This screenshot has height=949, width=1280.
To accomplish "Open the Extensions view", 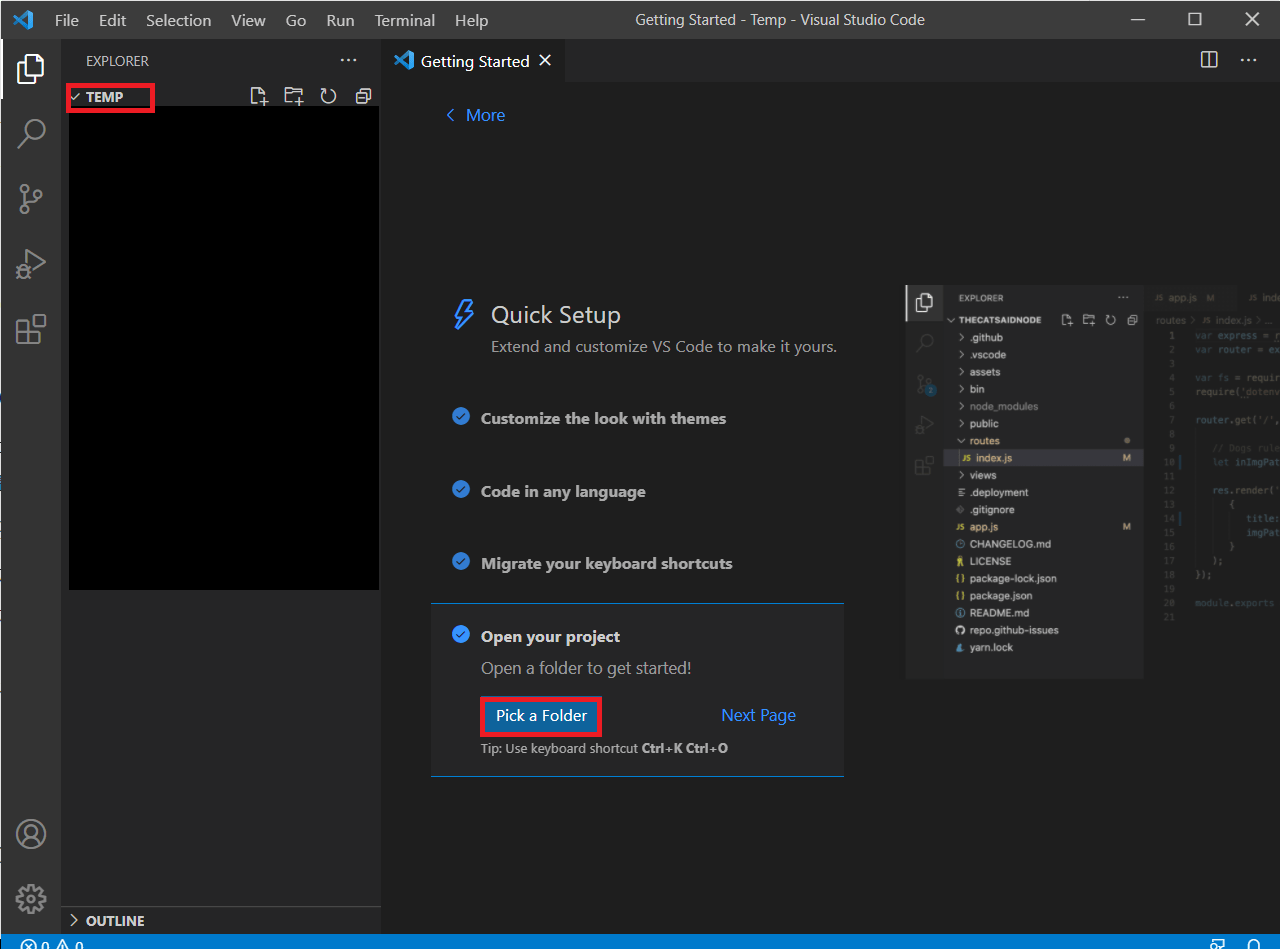I will 31,329.
